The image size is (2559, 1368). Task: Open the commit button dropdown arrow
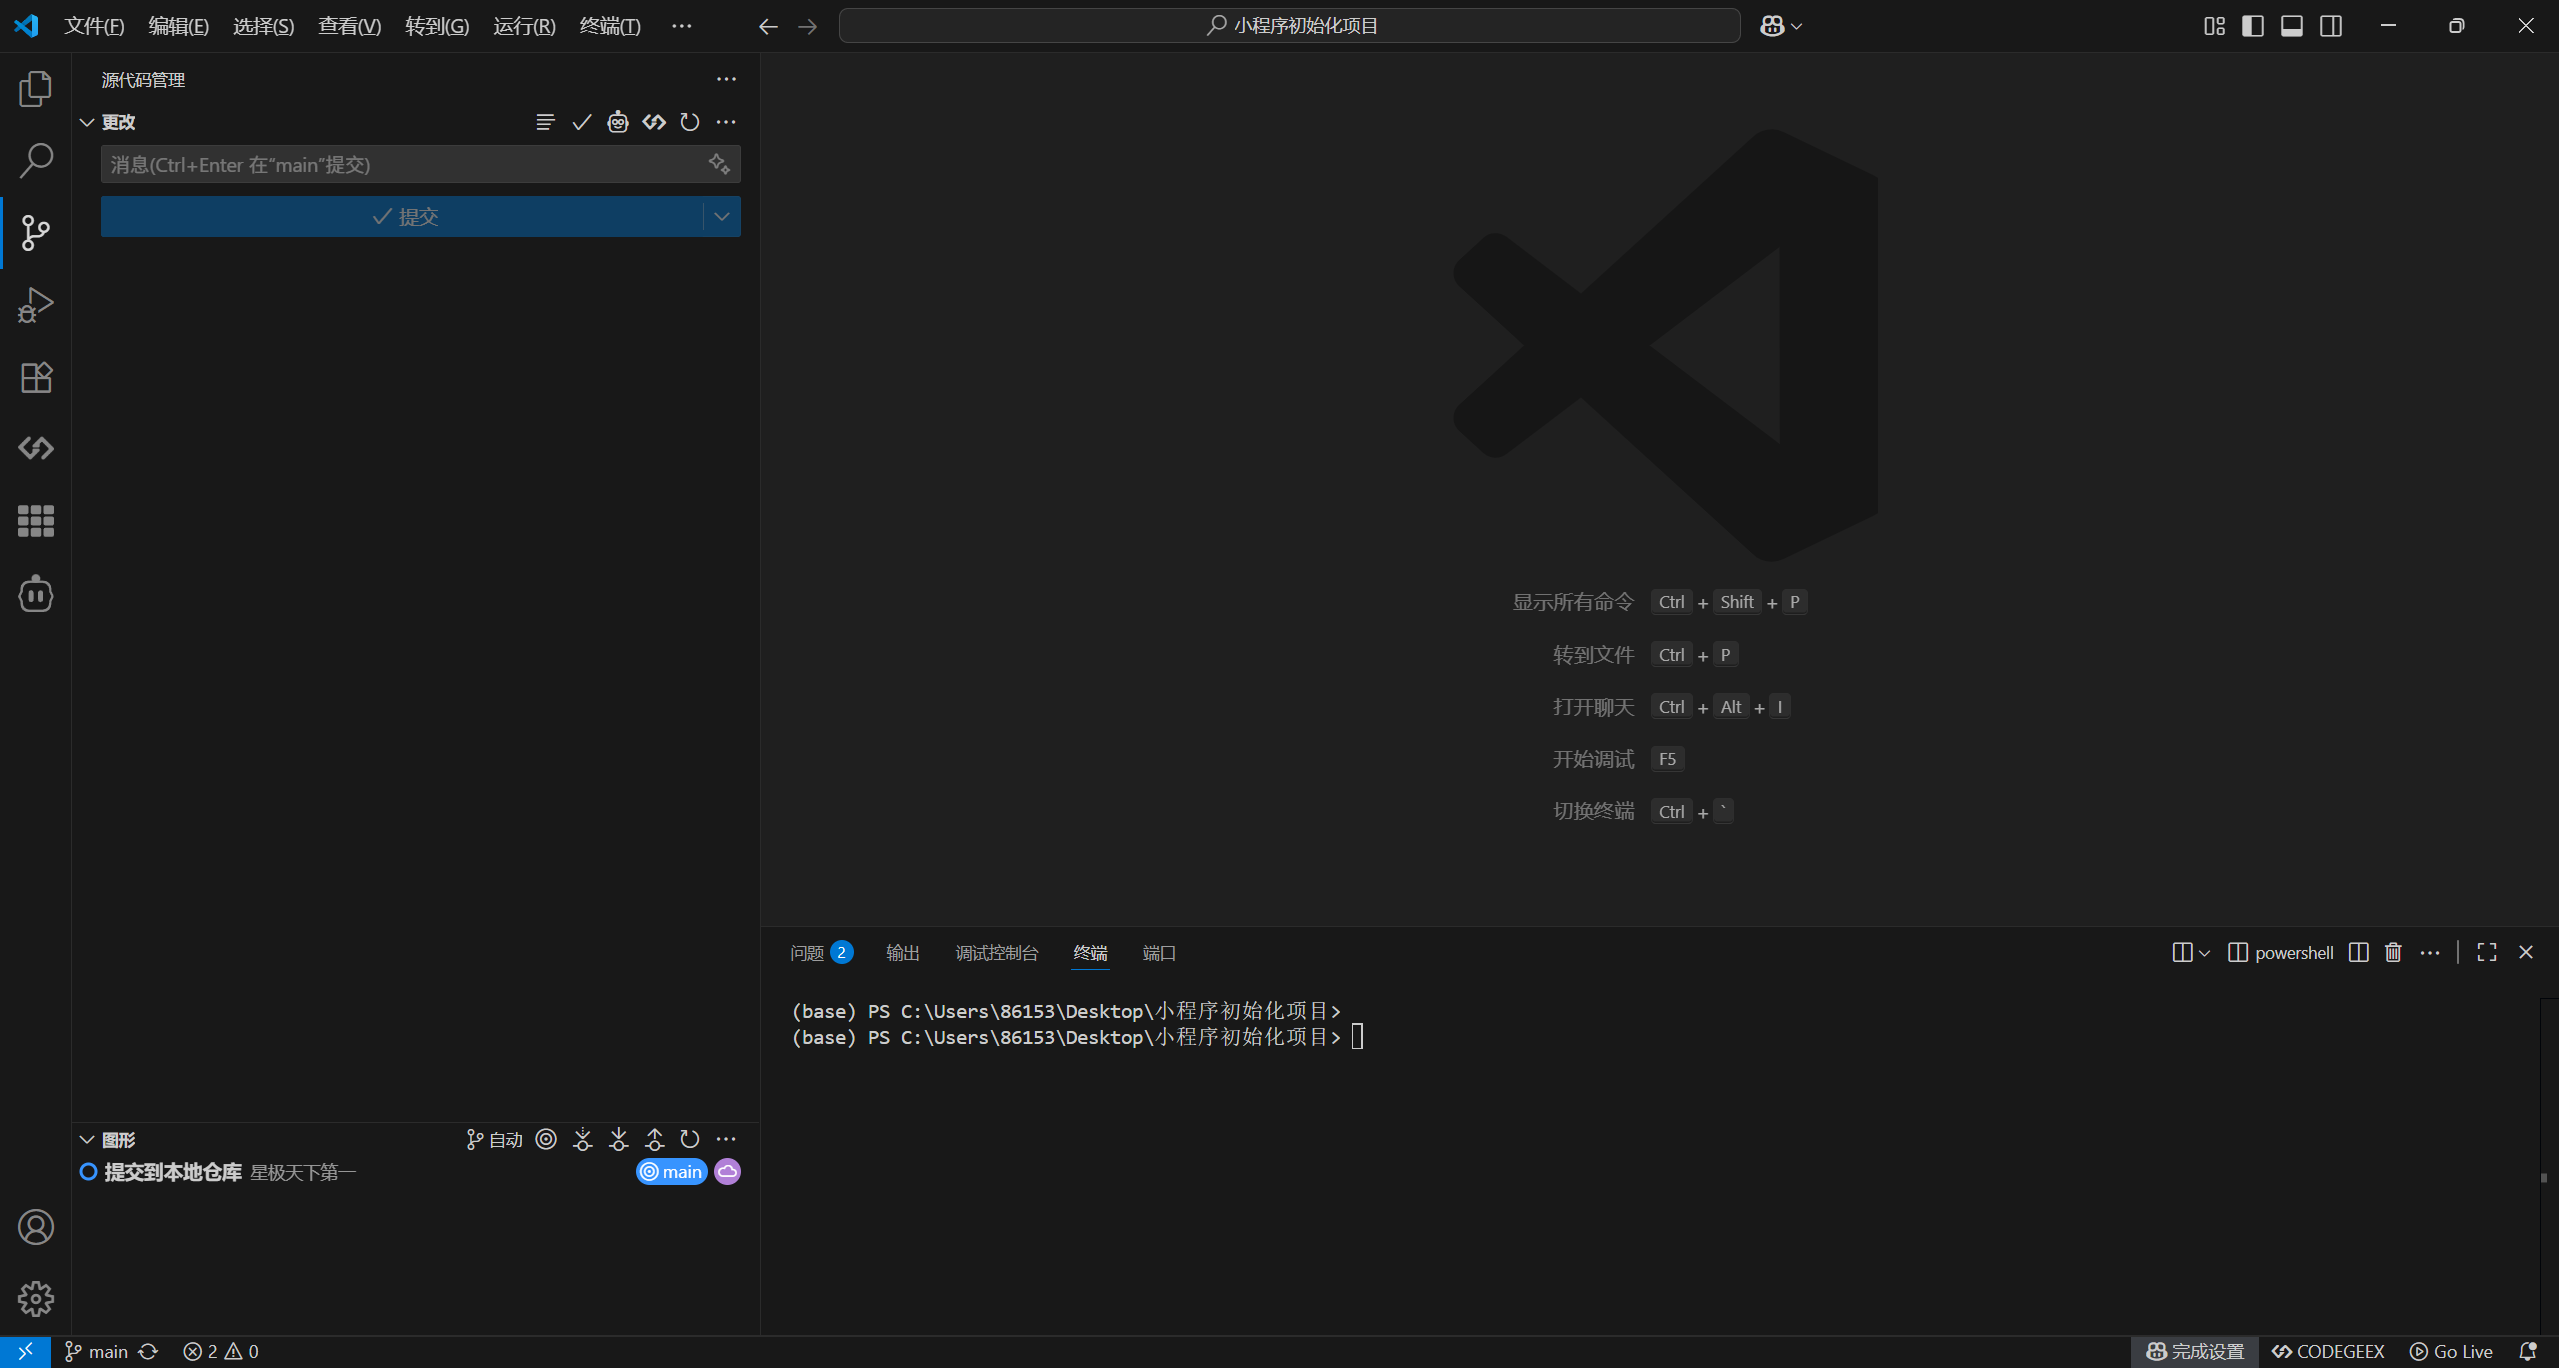722,216
